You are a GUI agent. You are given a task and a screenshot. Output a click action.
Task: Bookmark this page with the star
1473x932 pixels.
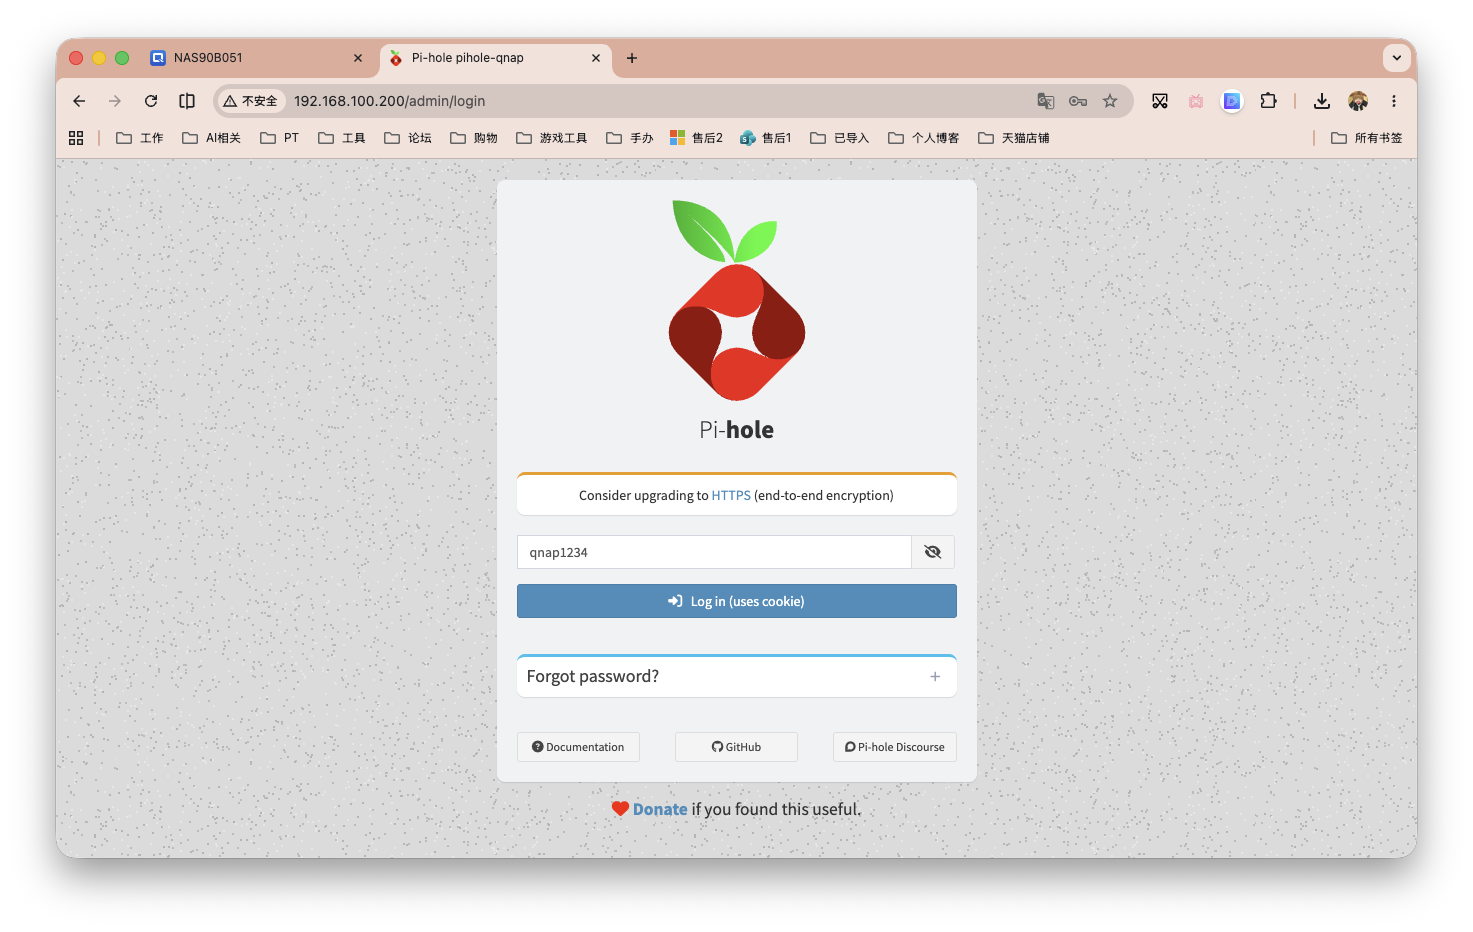(x=1110, y=101)
